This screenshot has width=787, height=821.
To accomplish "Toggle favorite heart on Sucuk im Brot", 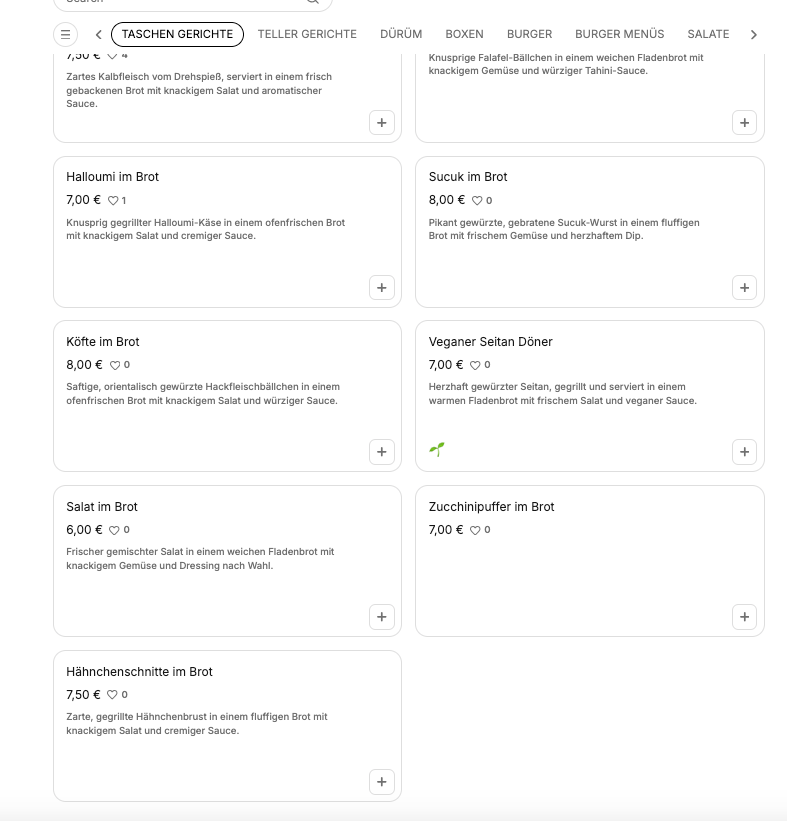I will point(477,201).
